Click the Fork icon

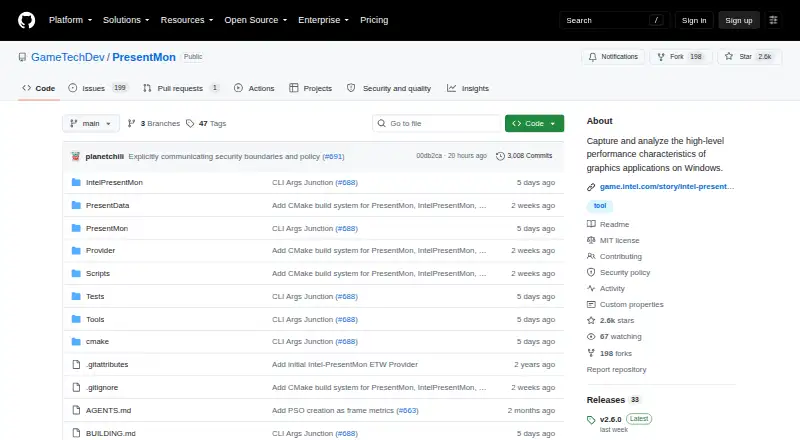point(661,57)
